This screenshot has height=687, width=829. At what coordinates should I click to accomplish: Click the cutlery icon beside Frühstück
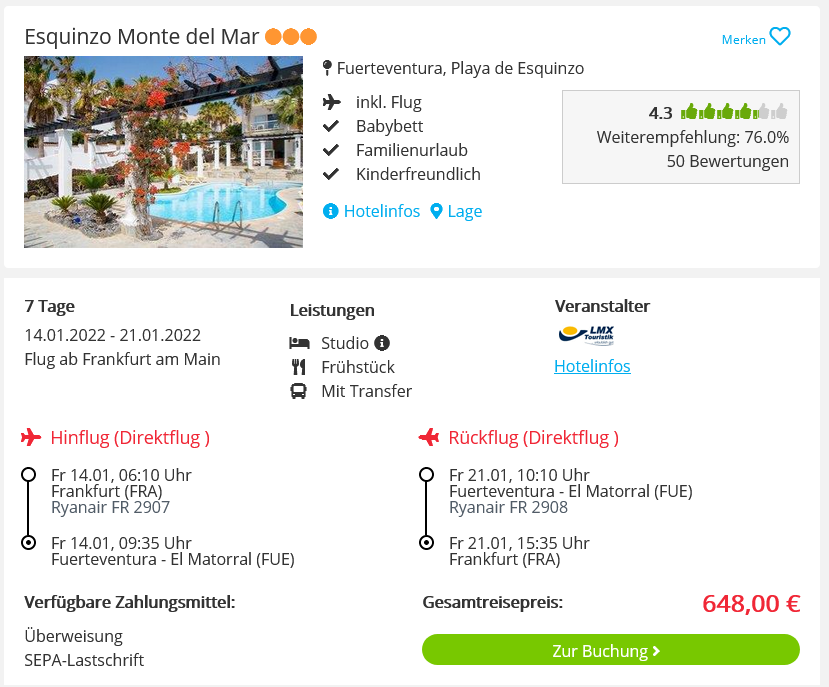(x=299, y=367)
